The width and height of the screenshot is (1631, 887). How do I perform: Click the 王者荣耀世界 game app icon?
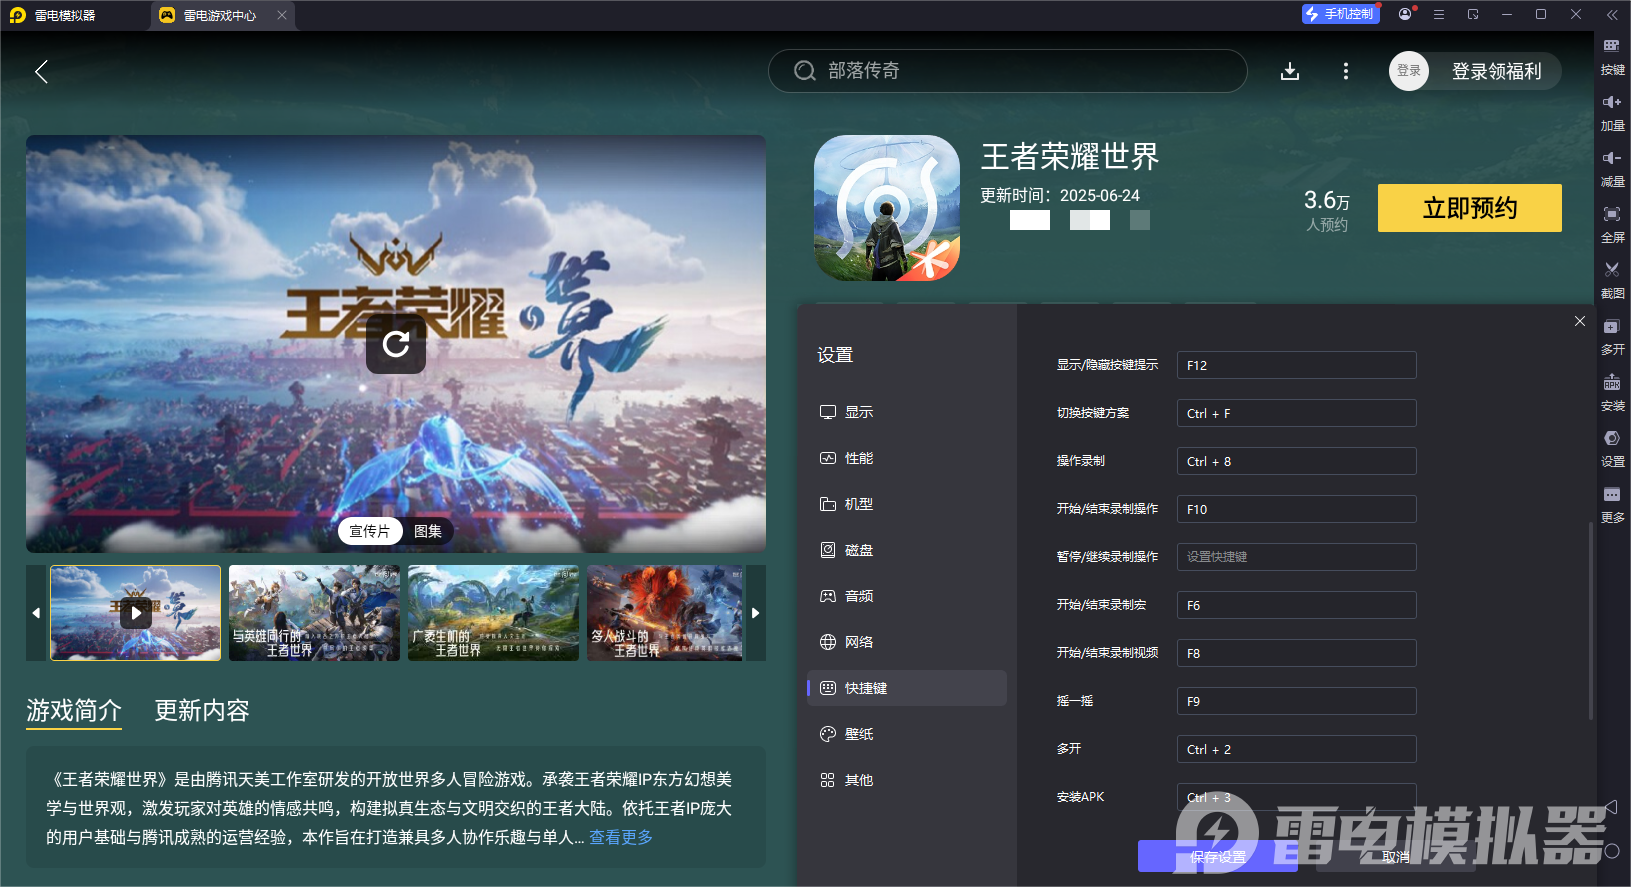coord(887,208)
